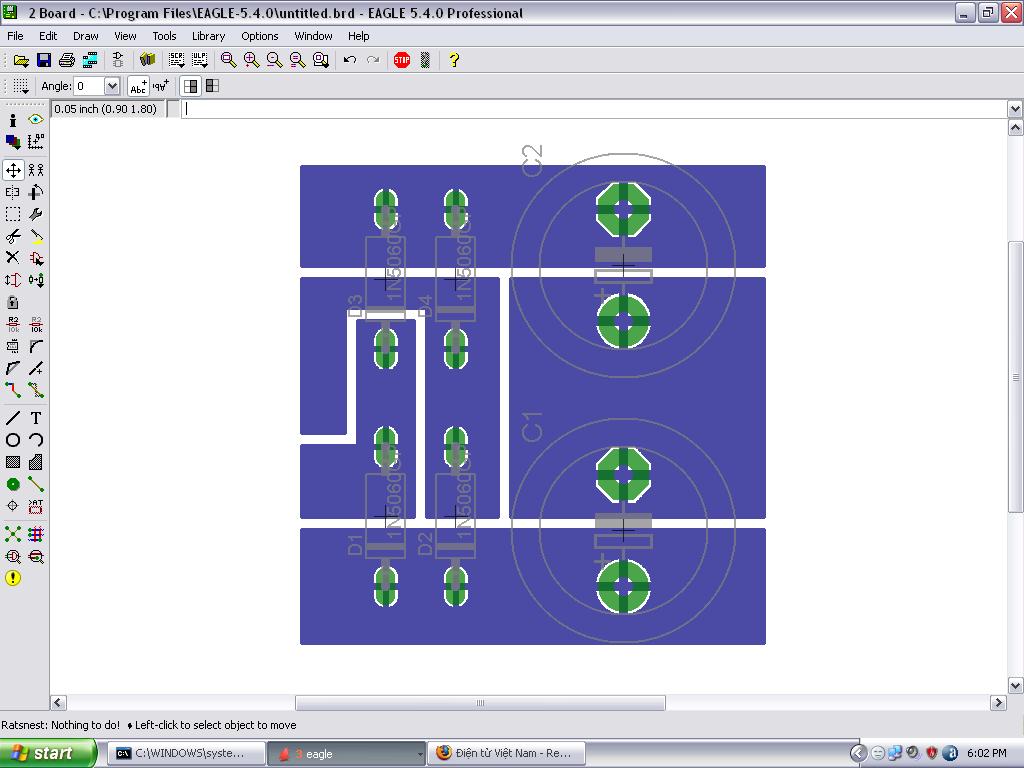Select the Arc tool
The image size is (1024, 768).
[x=36, y=440]
